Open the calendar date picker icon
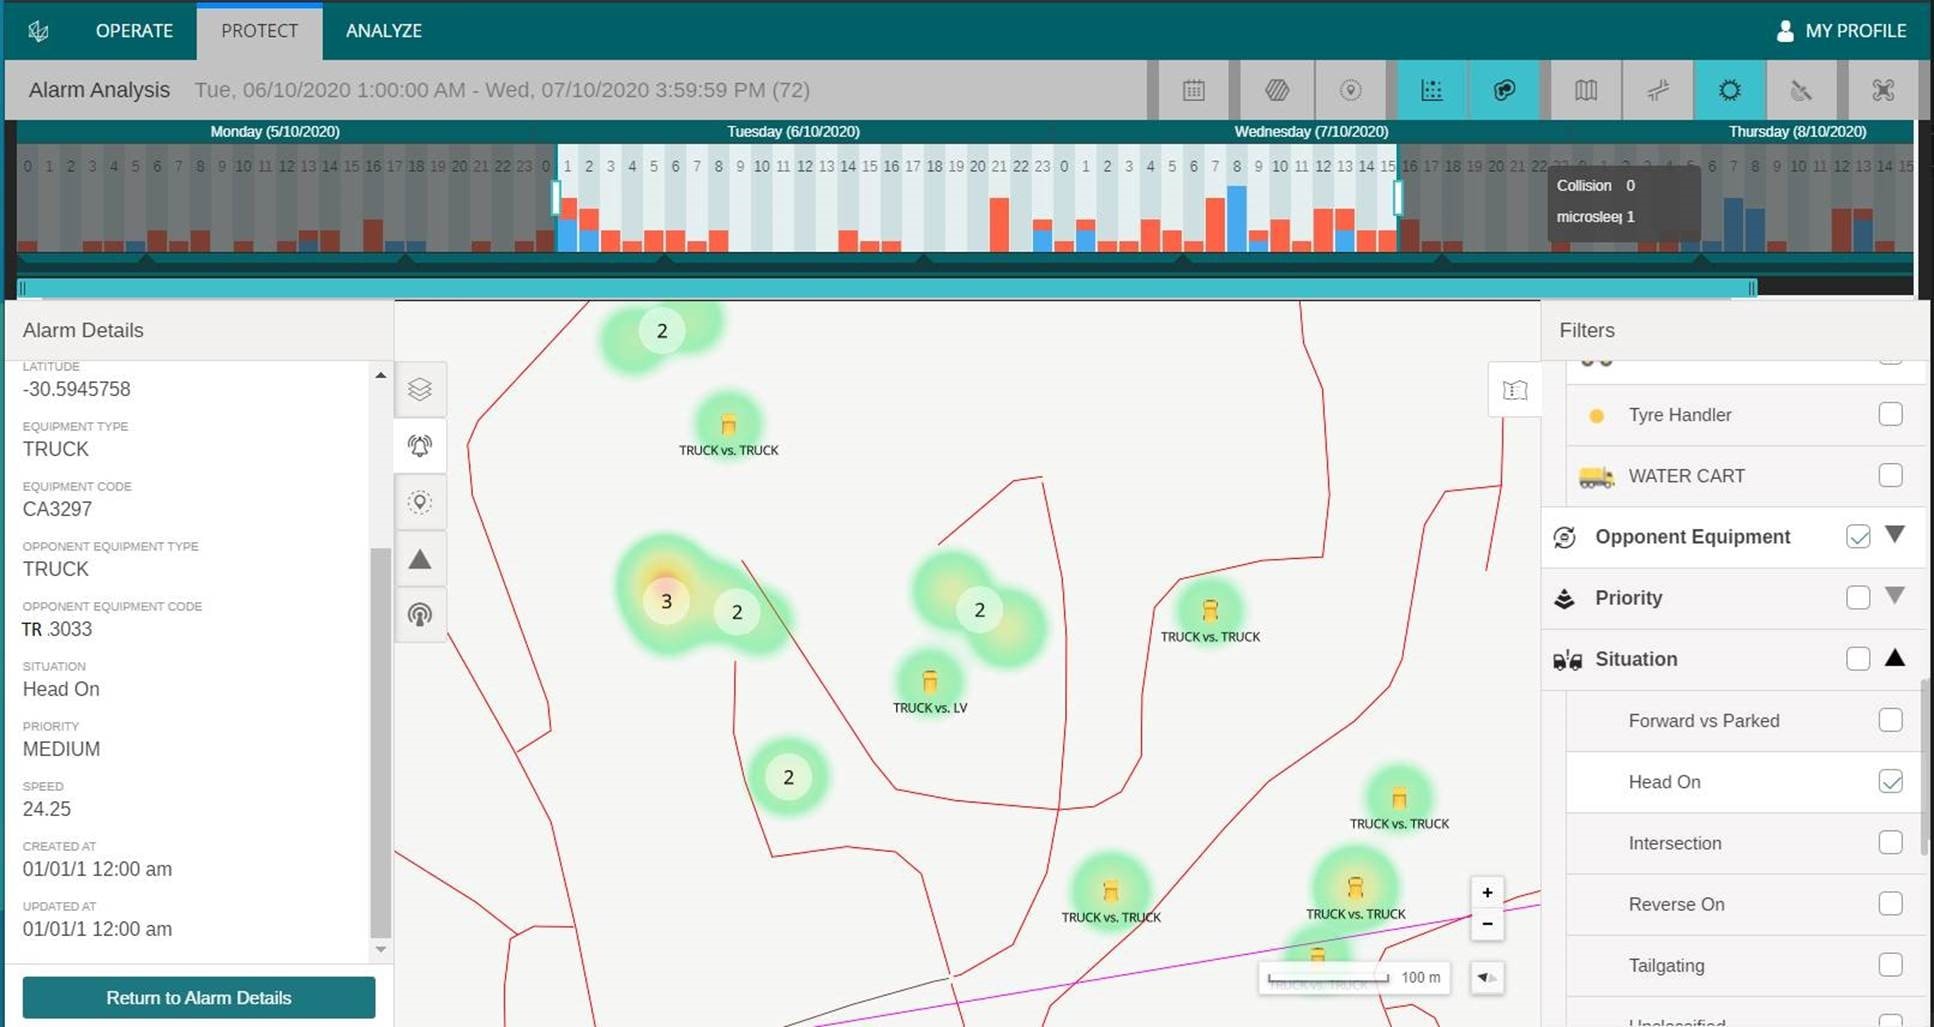The image size is (1934, 1027). coord(1193,90)
